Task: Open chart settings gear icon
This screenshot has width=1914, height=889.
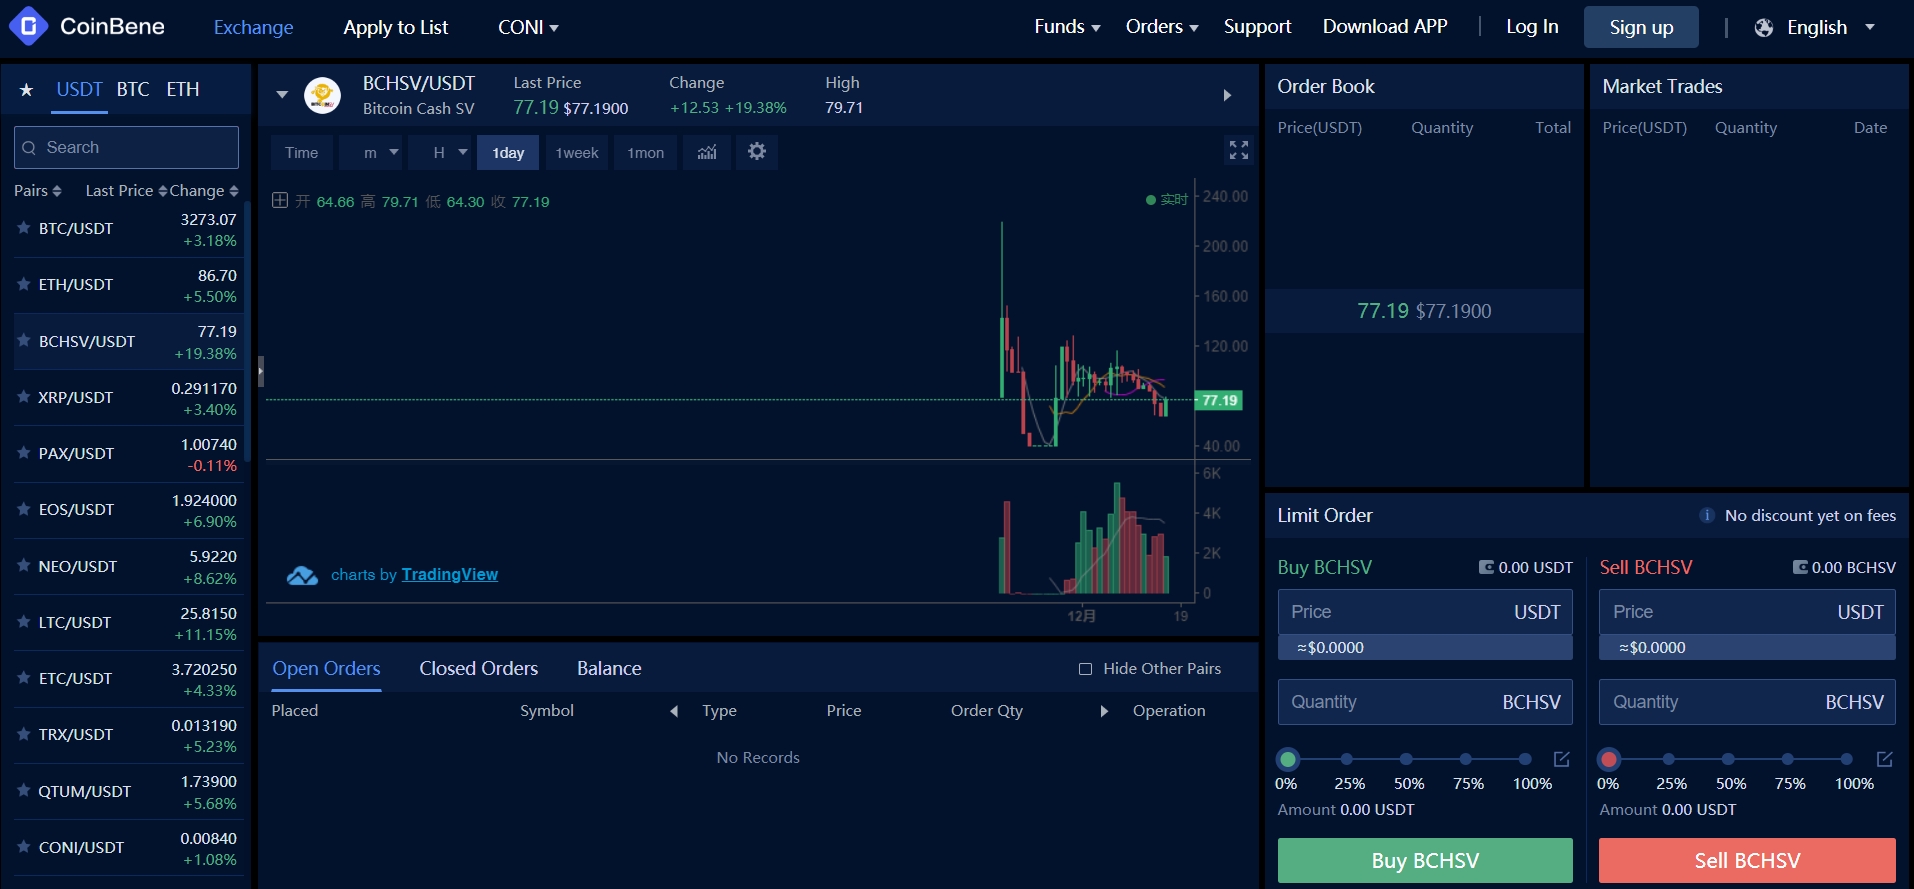Action: tap(757, 152)
